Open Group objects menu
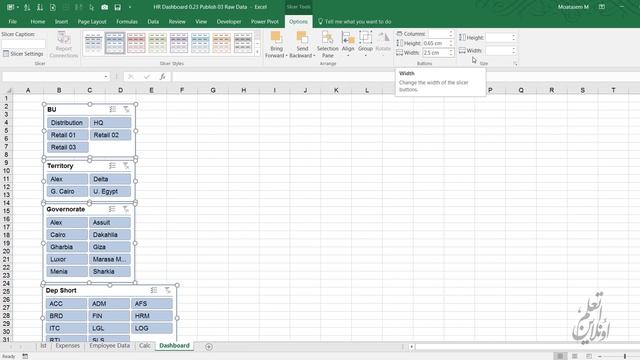The image size is (640, 360). click(365, 44)
